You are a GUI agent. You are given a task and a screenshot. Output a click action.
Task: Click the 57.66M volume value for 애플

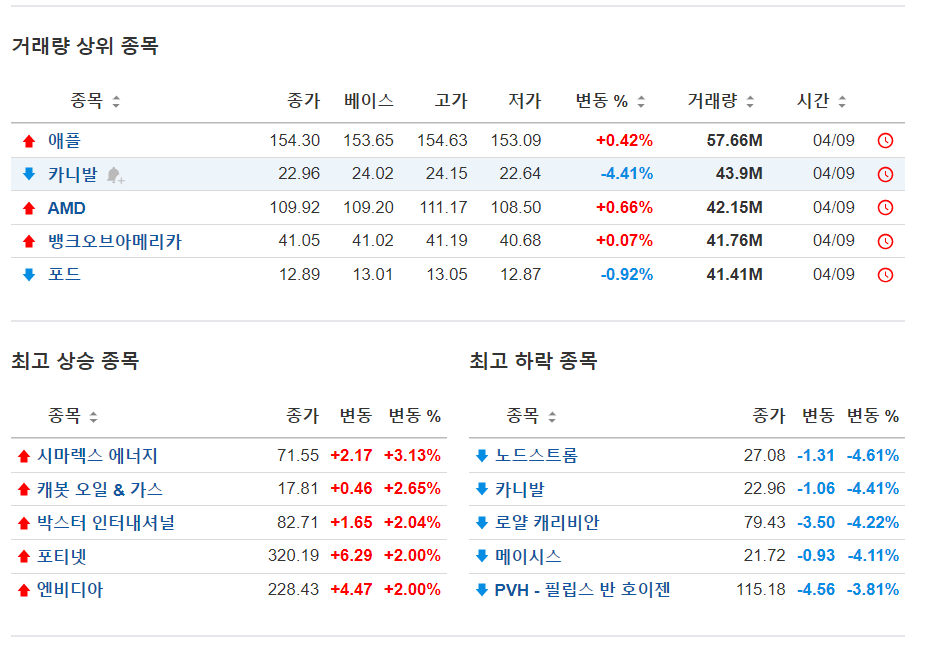pyautogui.click(x=734, y=140)
